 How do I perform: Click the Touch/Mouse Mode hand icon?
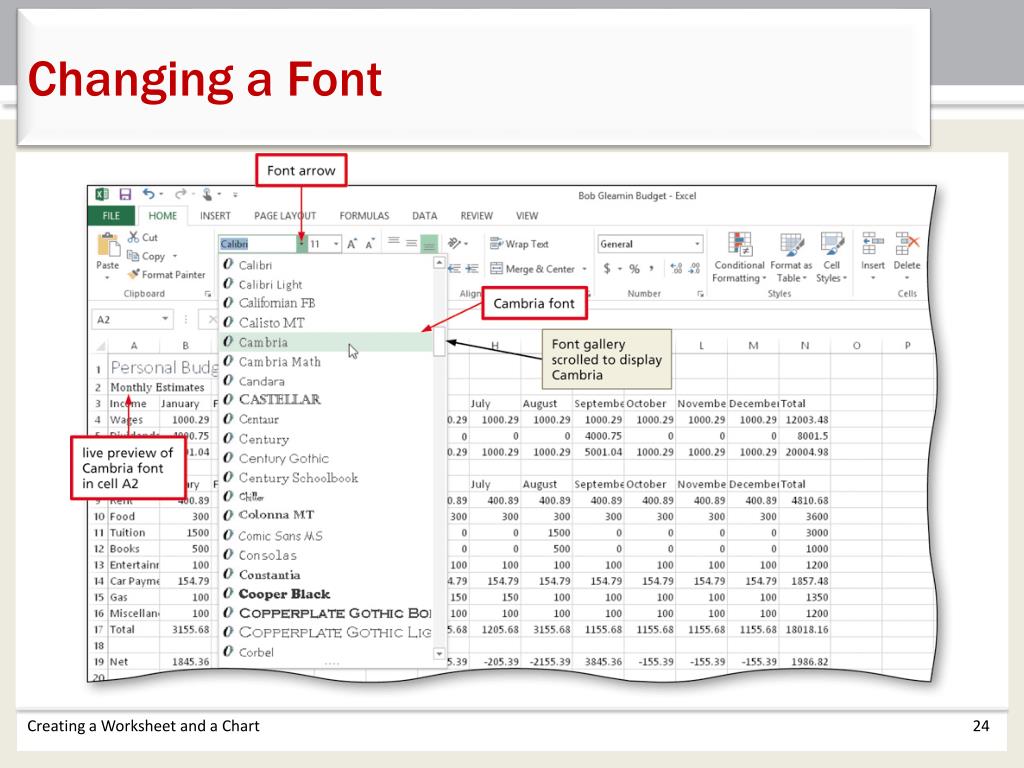click(207, 194)
